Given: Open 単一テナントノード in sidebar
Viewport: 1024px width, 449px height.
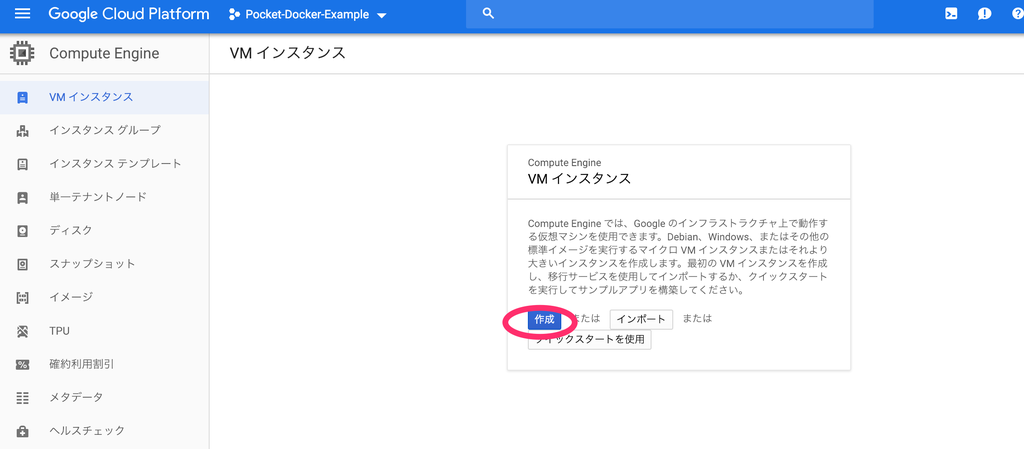Looking at the screenshot, I should click(x=104, y=197).
